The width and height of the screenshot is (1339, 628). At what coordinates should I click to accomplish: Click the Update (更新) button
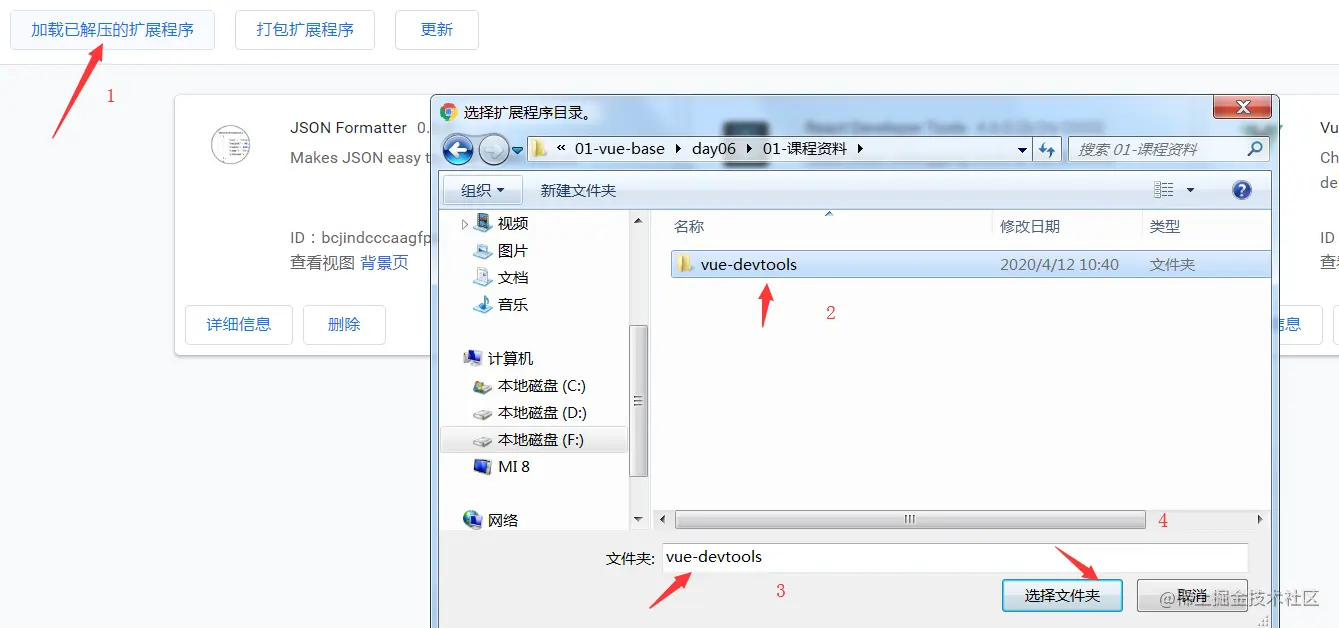(x=437, y=30)
